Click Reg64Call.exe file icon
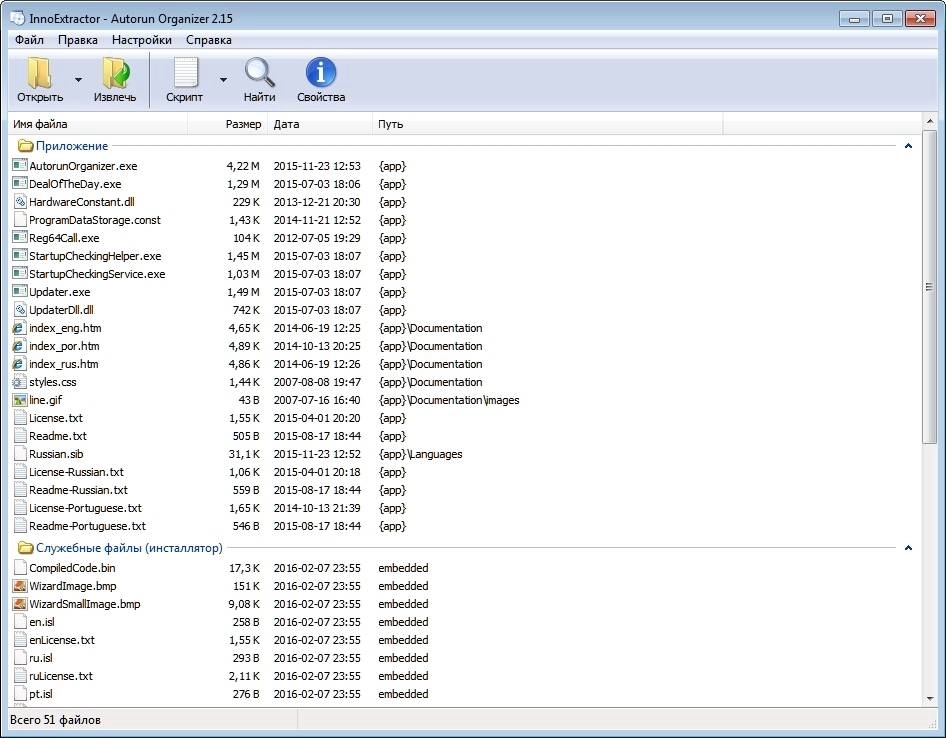Image resolution: width=946 pixels, height=738 pixels. point(20,237)
